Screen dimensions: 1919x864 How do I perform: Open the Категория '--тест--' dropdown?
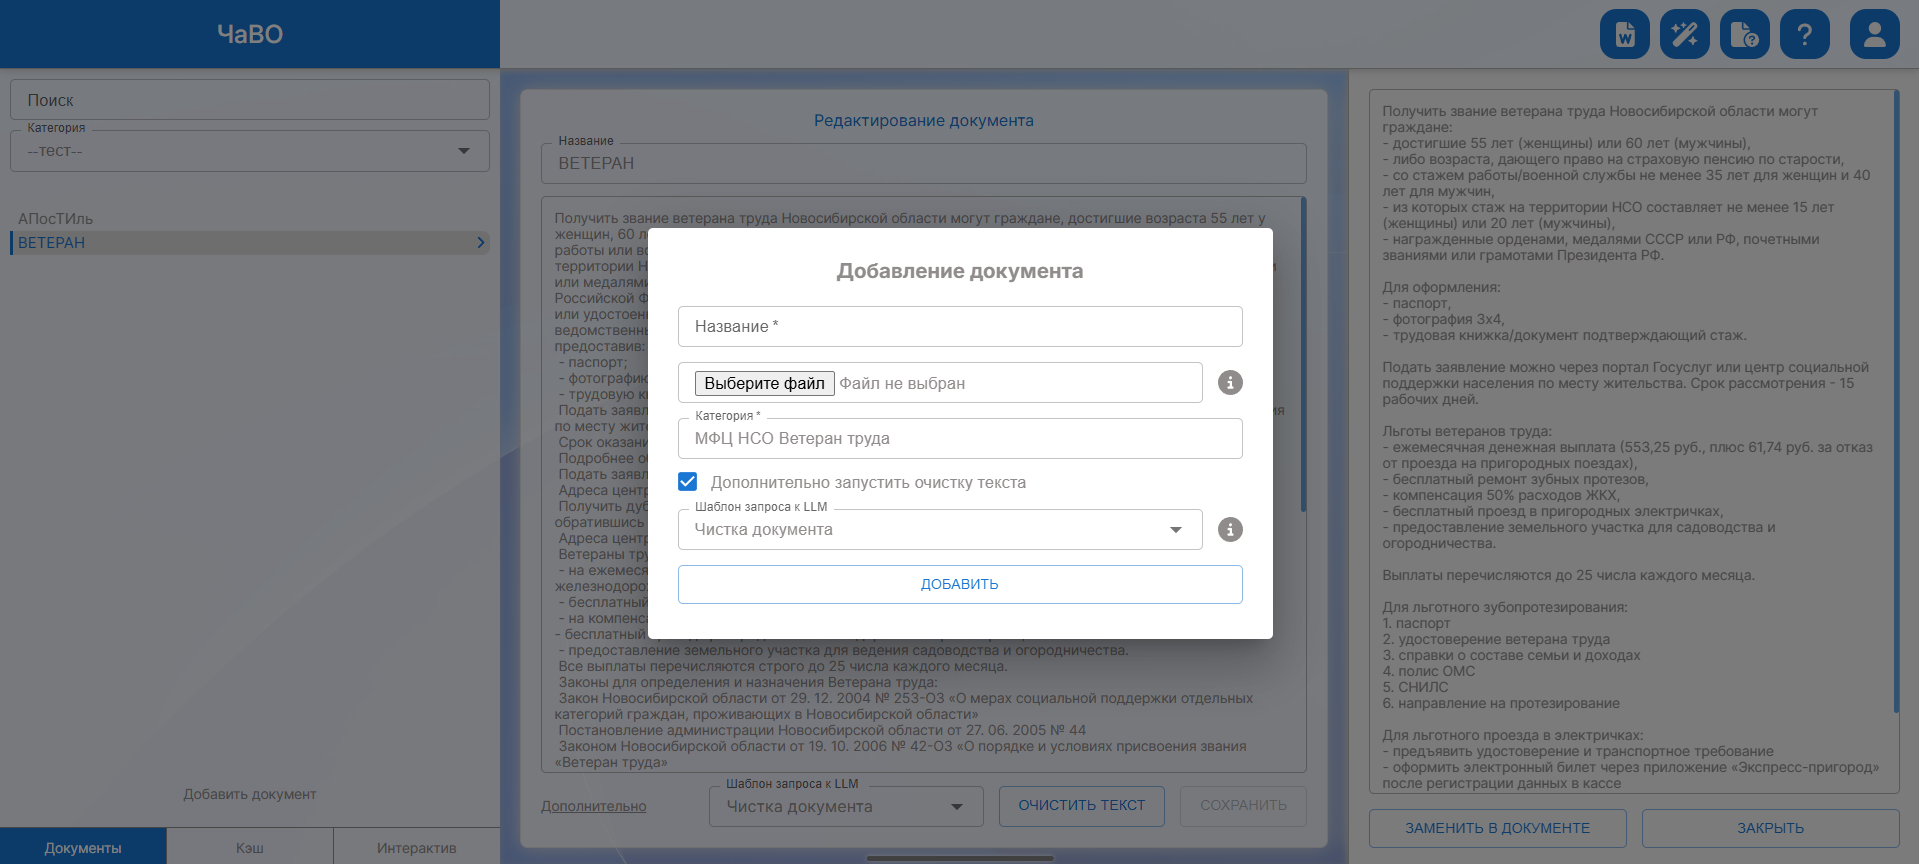click(464, 151)
